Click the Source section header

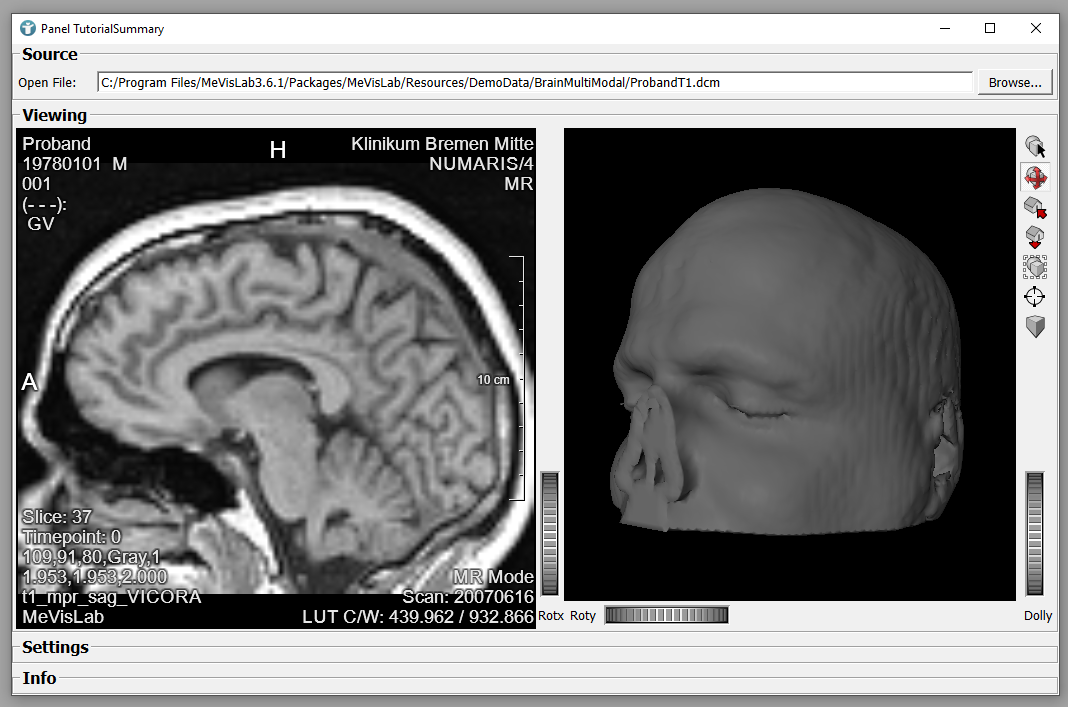pyautogui.click(x=50, y=54)
